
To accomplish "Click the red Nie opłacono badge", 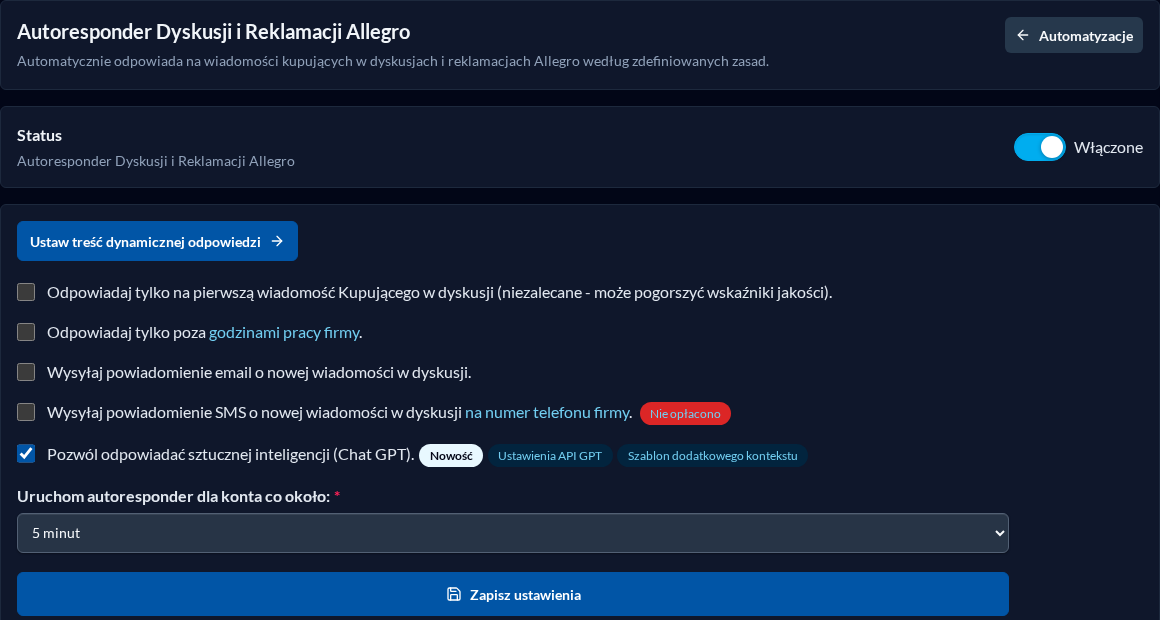I will [685, 414].
